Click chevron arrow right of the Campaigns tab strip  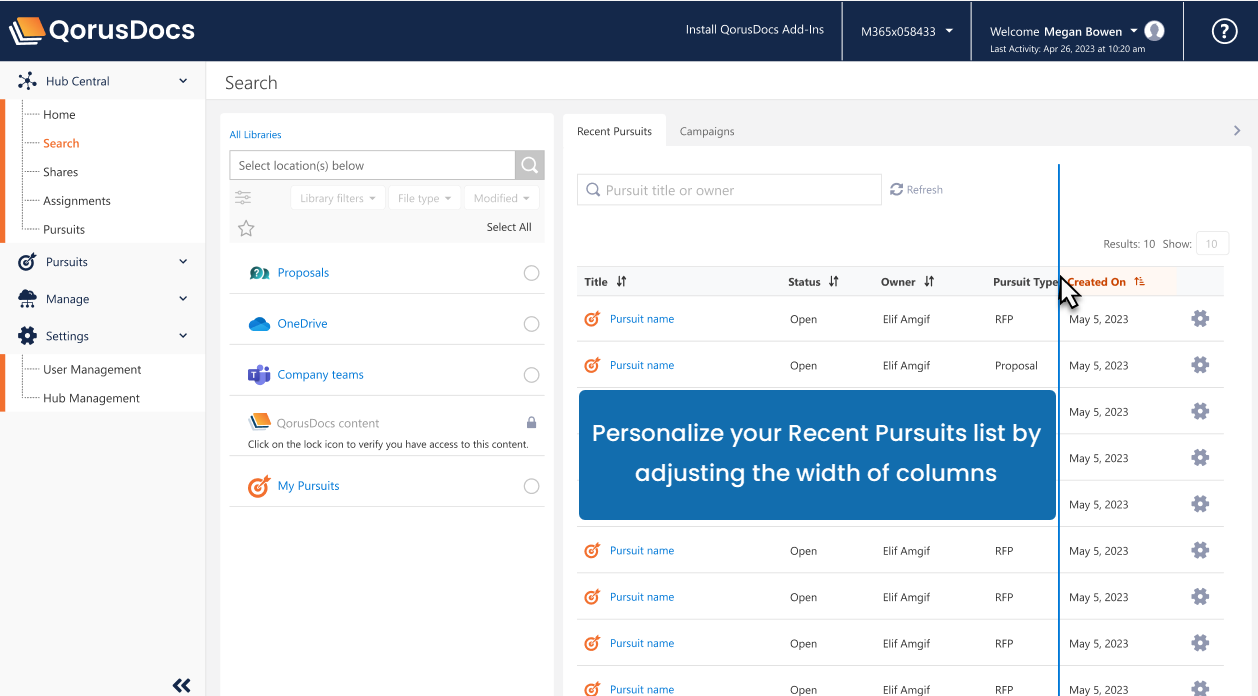point(1237,131)
